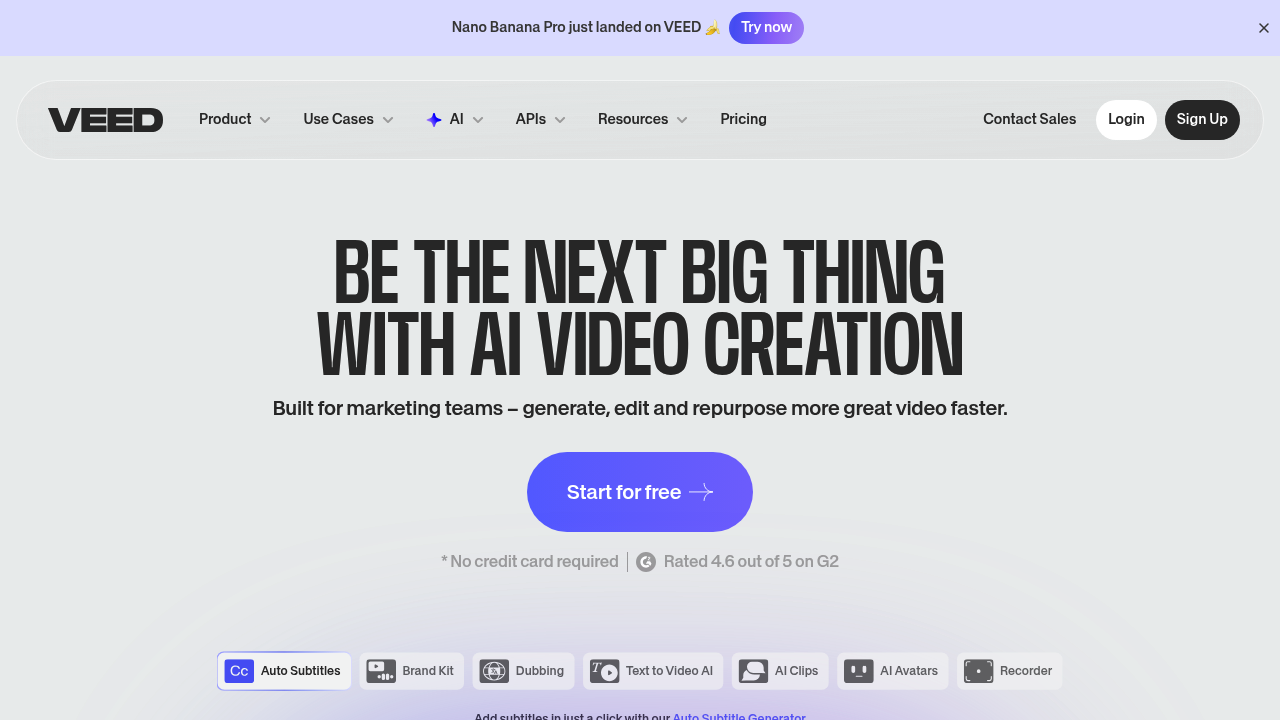Open the Use Cases dropdown
1280x720 pixels.
point(348,120)
